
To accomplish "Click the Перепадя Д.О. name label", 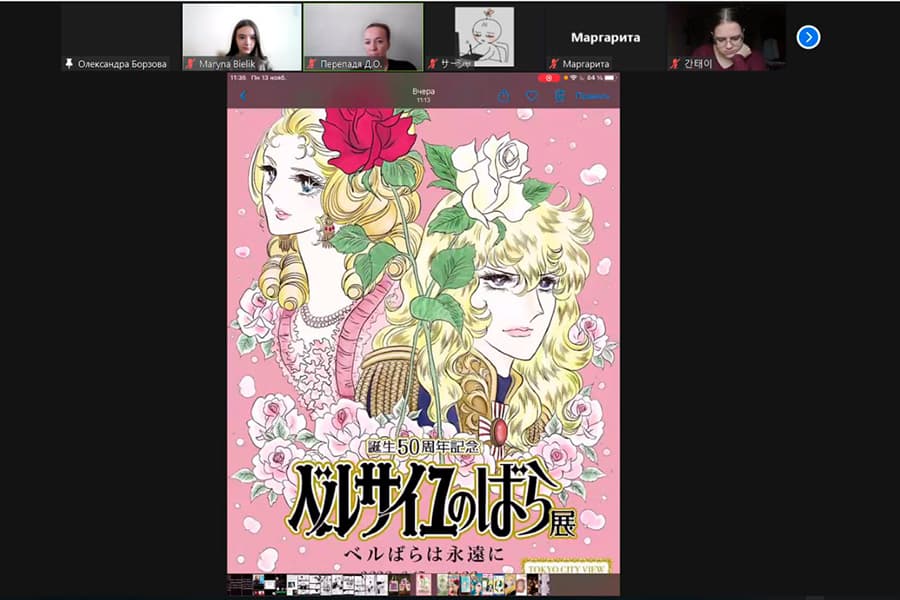I will tap(351, 64).
